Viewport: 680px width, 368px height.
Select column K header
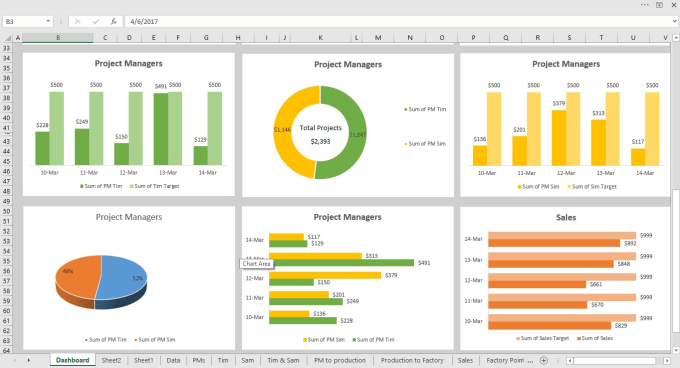pyautogui.click(x=320, y=38)
